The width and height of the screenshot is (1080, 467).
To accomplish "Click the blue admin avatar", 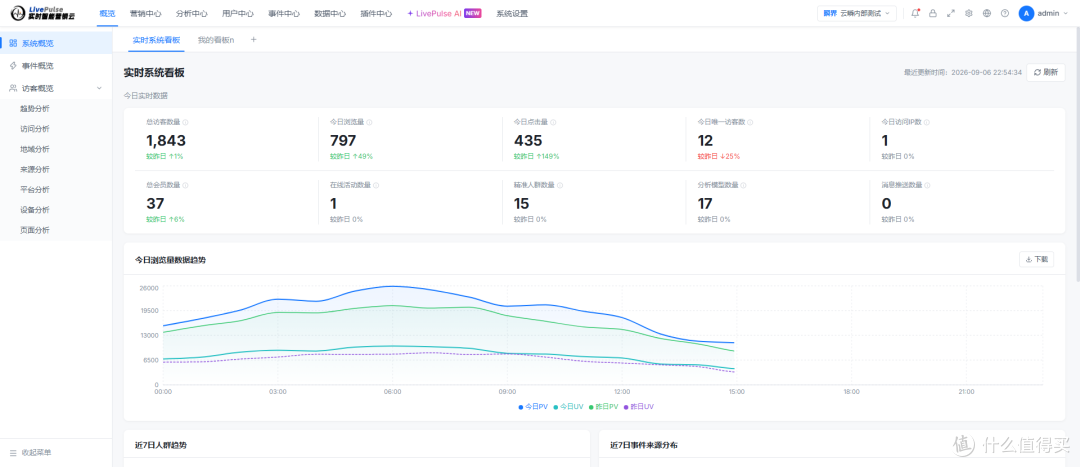I will (1026, 13).
